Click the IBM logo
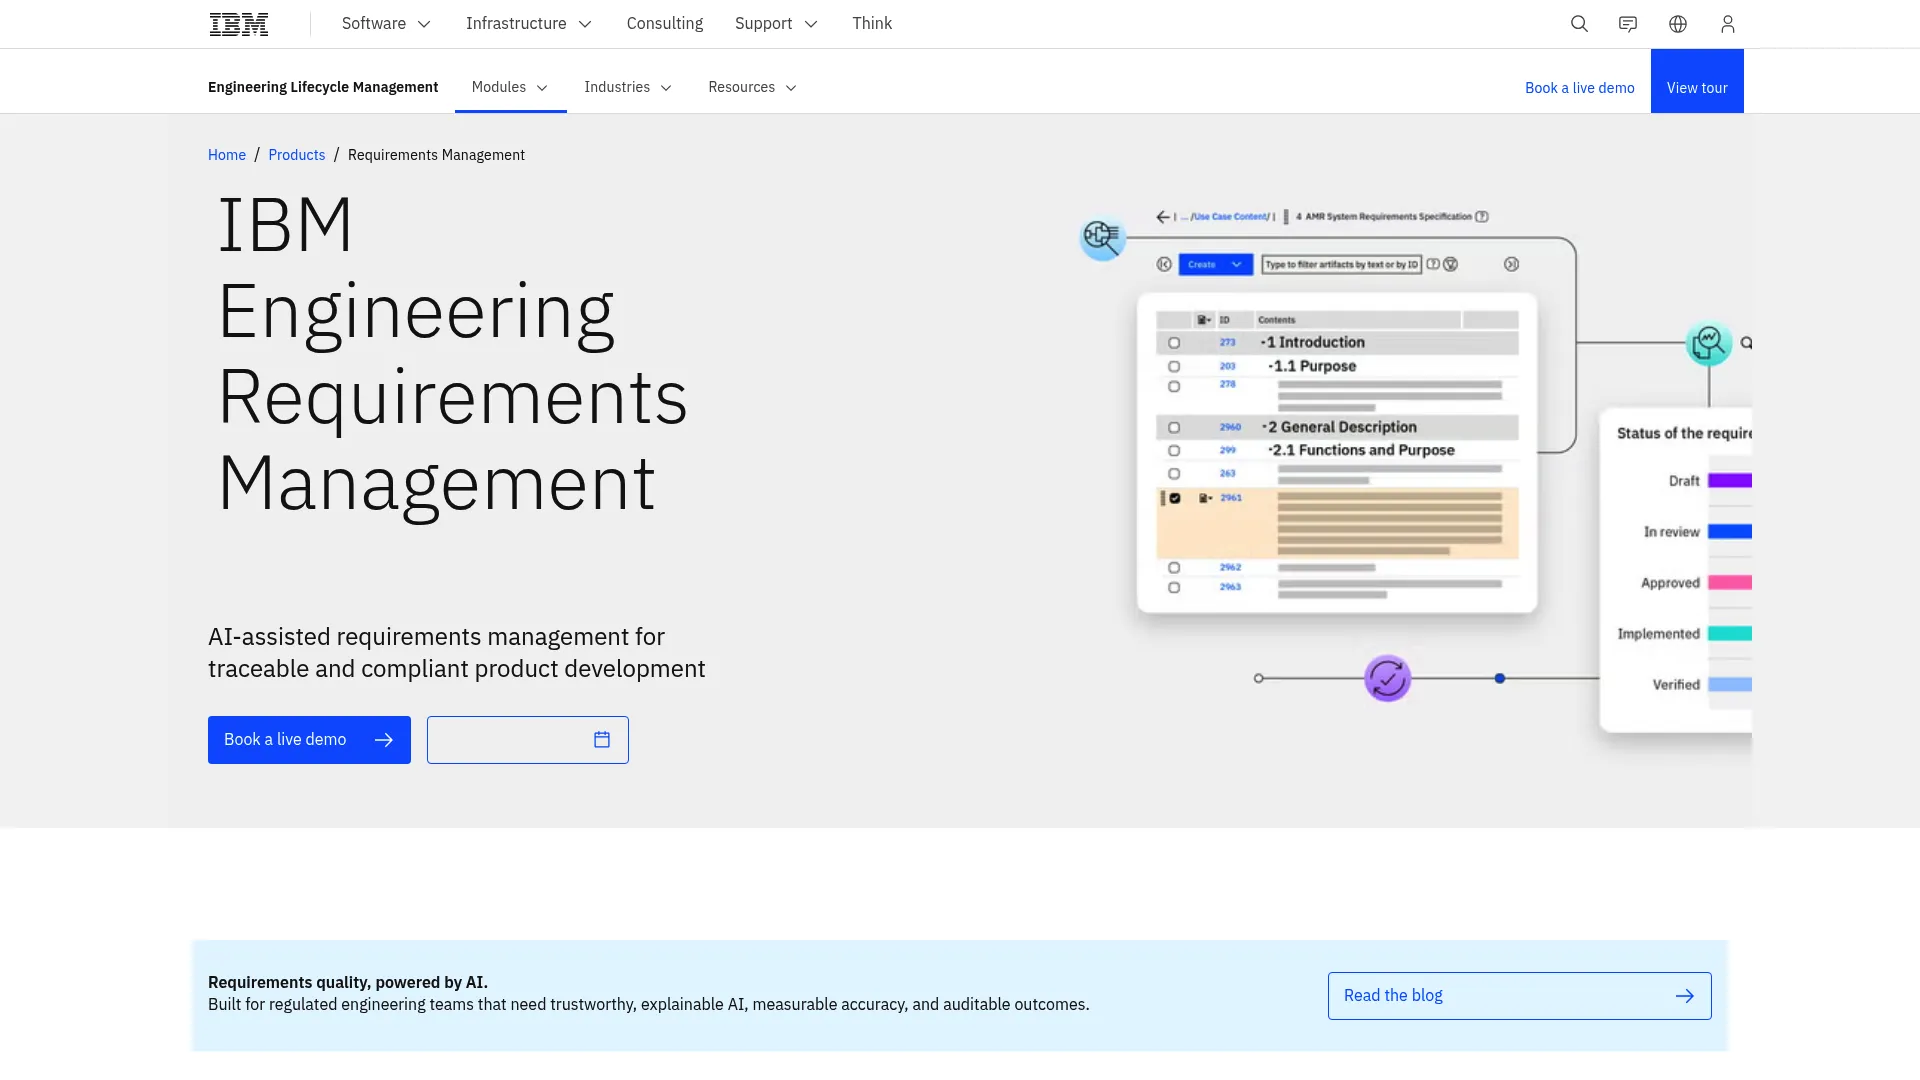1920x1080 pixels. click(x=239, y=24)
